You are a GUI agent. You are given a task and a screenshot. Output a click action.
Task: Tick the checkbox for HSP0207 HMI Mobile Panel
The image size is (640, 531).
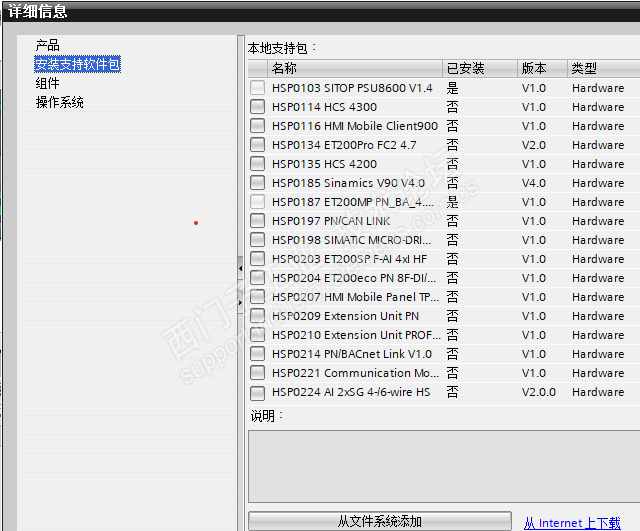coord(257,297)
